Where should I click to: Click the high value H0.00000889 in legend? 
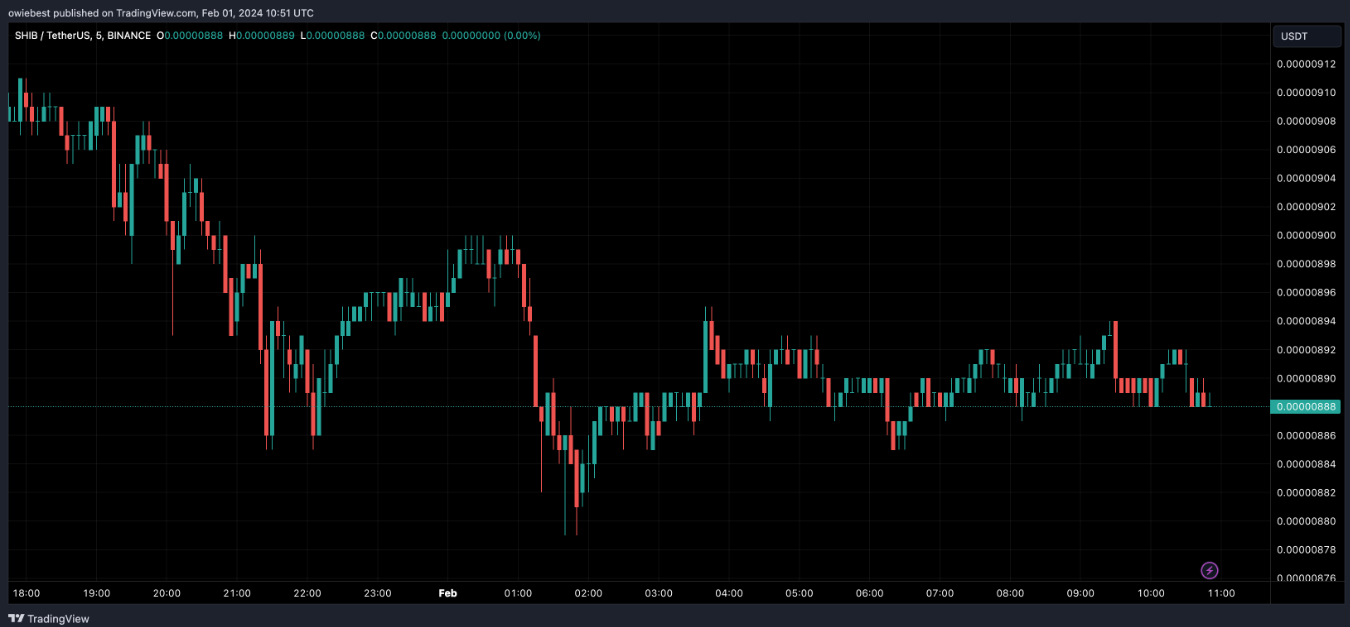[x=262, y=36]
